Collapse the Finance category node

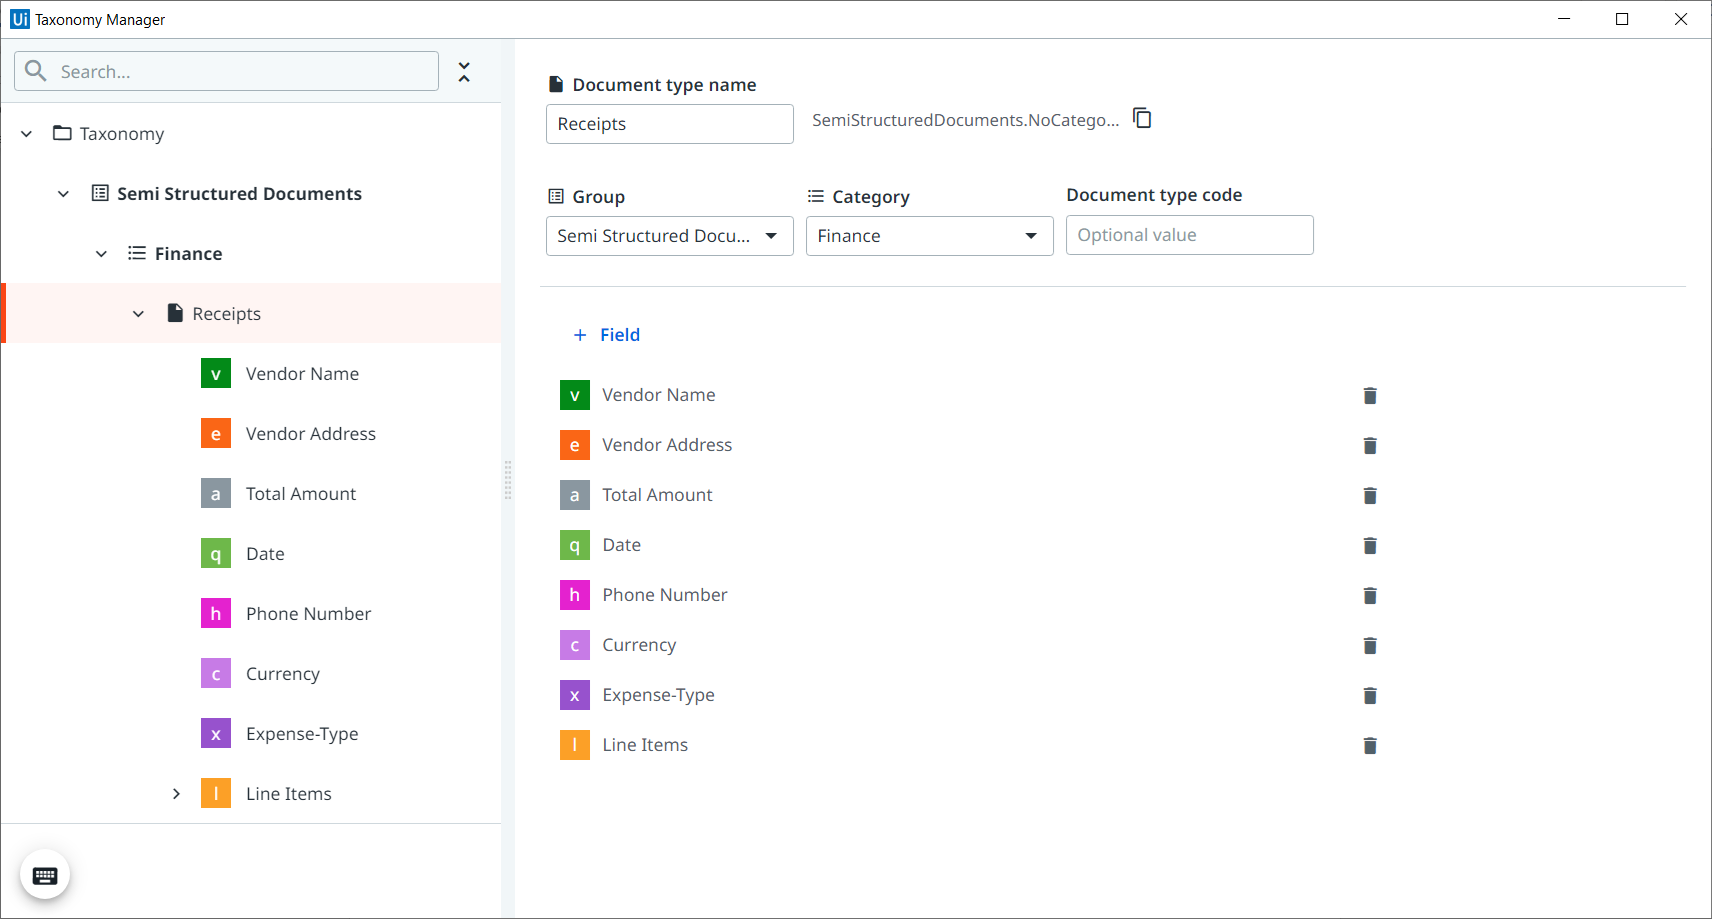coord(101,254)
